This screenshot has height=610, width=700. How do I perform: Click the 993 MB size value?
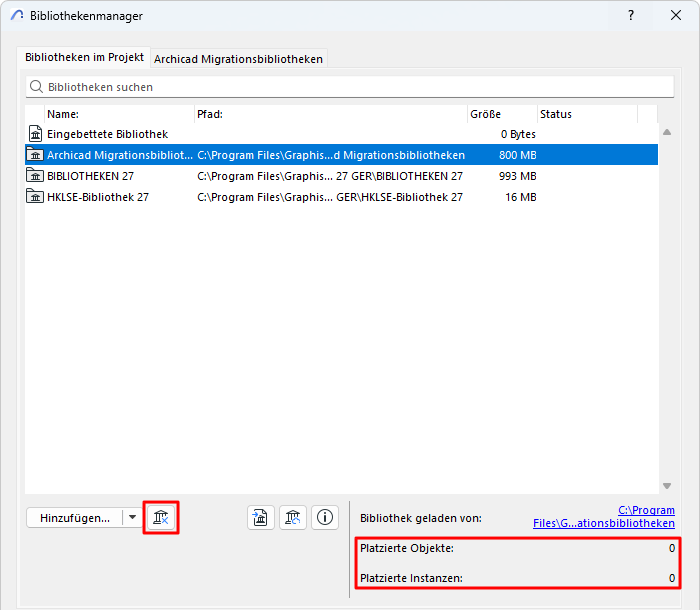517,176
